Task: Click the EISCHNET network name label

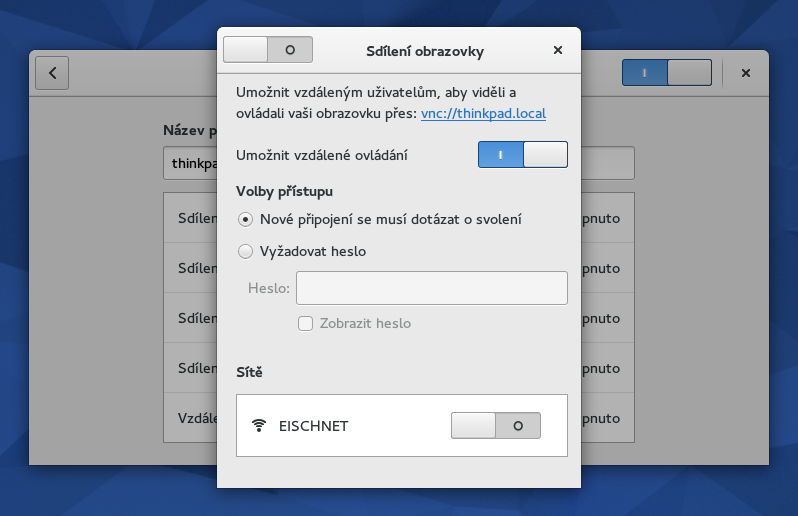Action: (x=314, y=426)
